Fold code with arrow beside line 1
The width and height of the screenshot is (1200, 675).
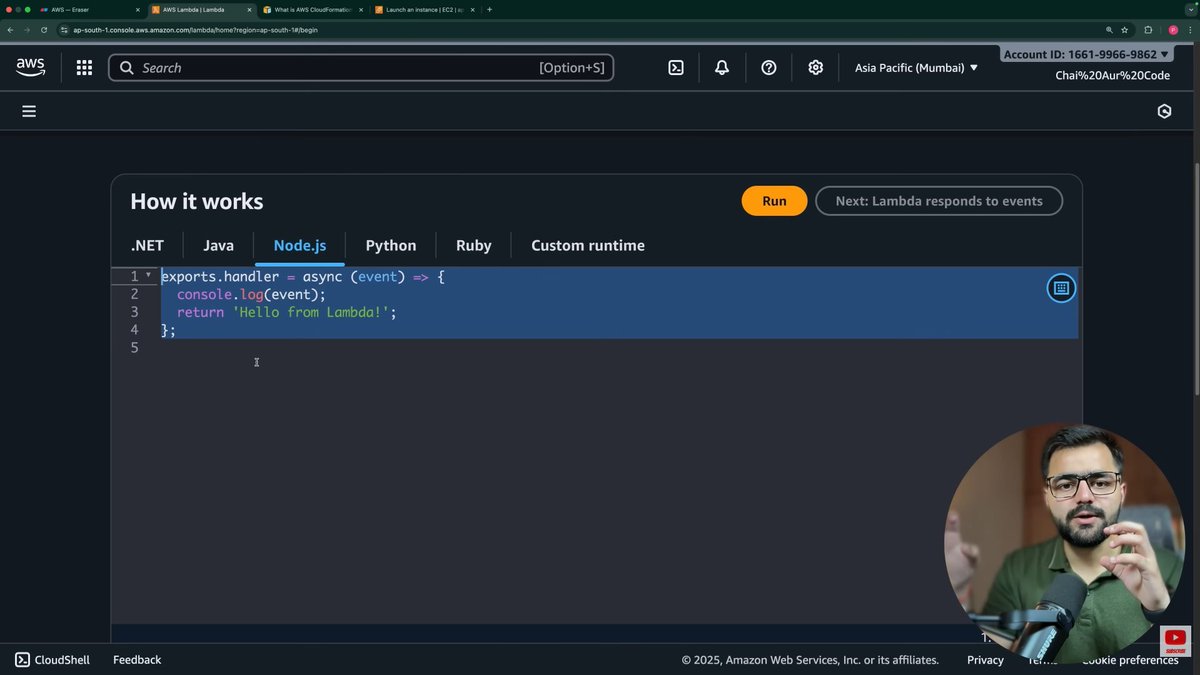(x=149, y=276)
